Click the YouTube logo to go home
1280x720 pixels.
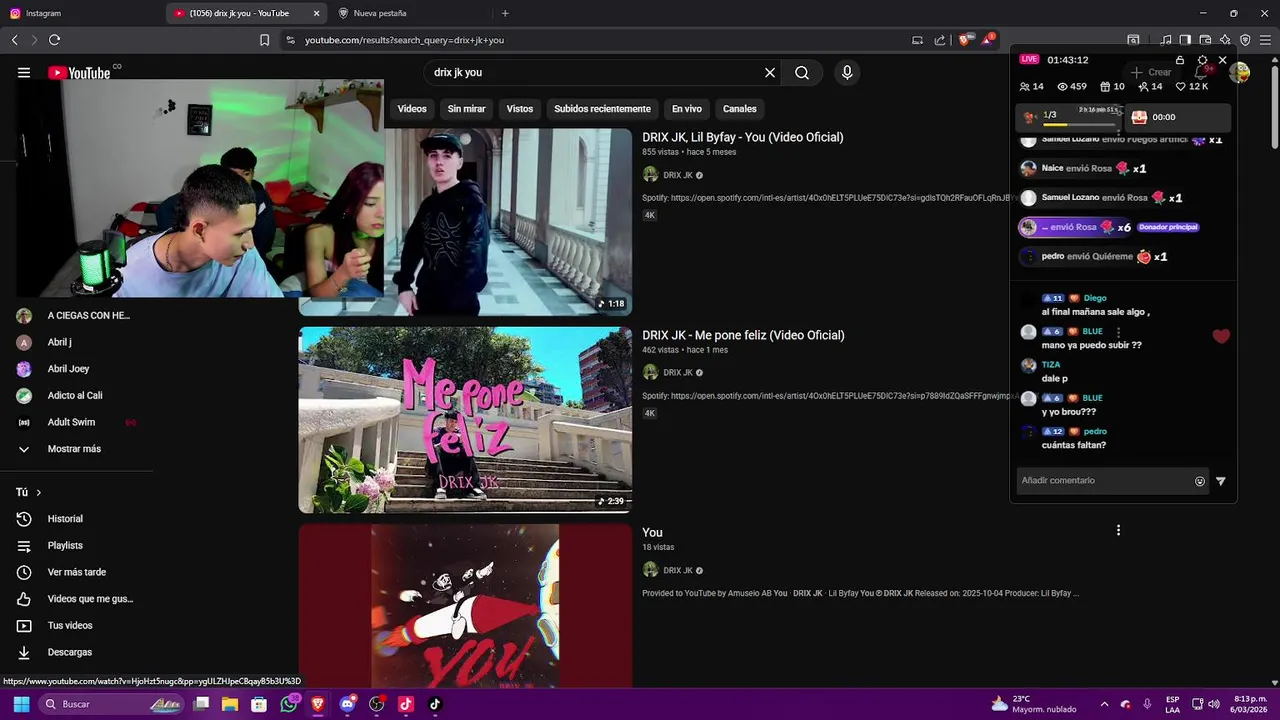pyautogui.click(x=79, y=72)
